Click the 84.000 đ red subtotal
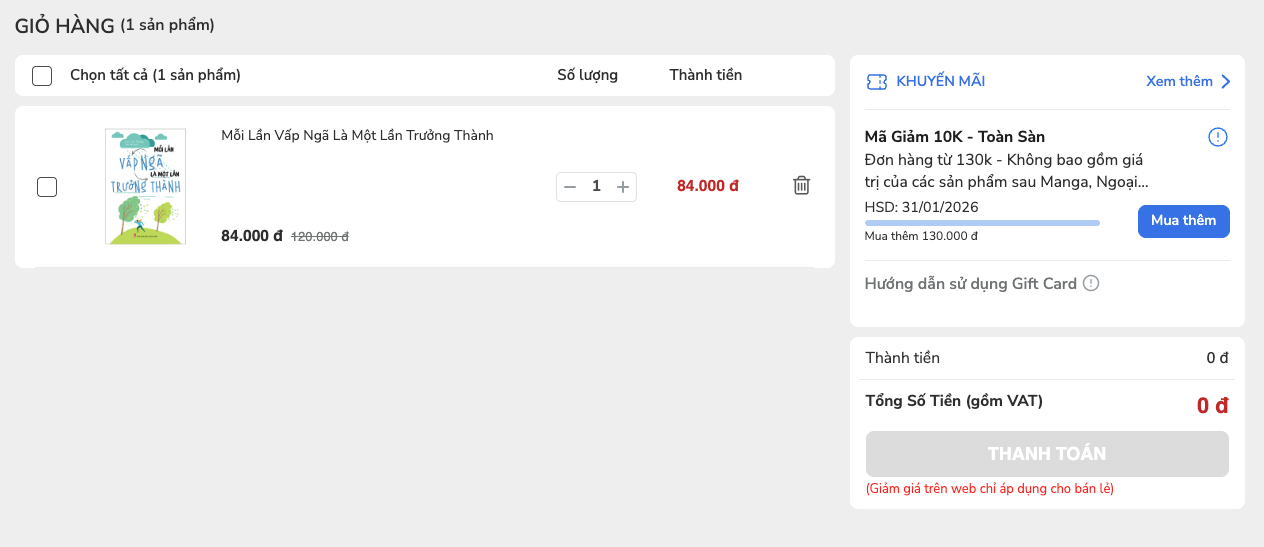Image resolution: width=1264 pixels, height=547 pixels. pos(708,186)
